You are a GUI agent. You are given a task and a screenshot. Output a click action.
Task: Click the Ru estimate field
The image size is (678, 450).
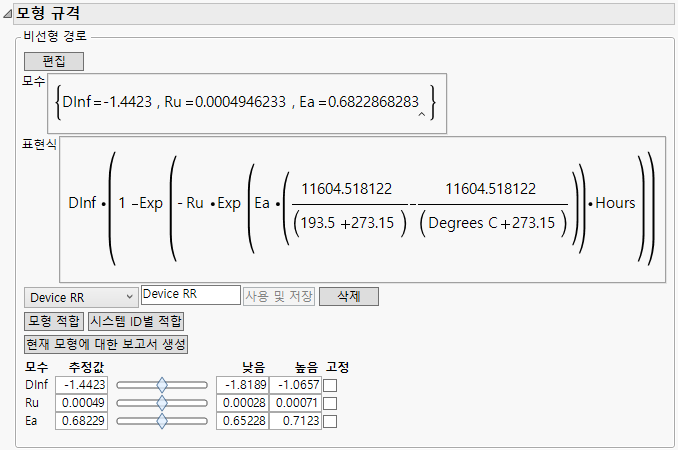click(81, 403)
